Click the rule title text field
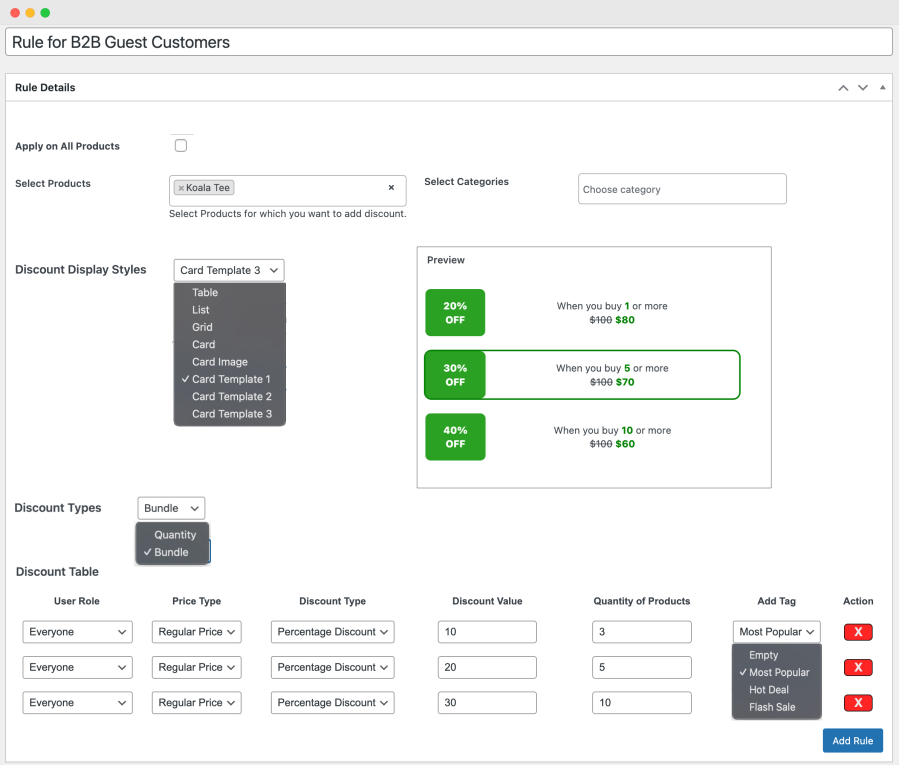The height and width of the screenshot is (765, 899). coord(449,43)
